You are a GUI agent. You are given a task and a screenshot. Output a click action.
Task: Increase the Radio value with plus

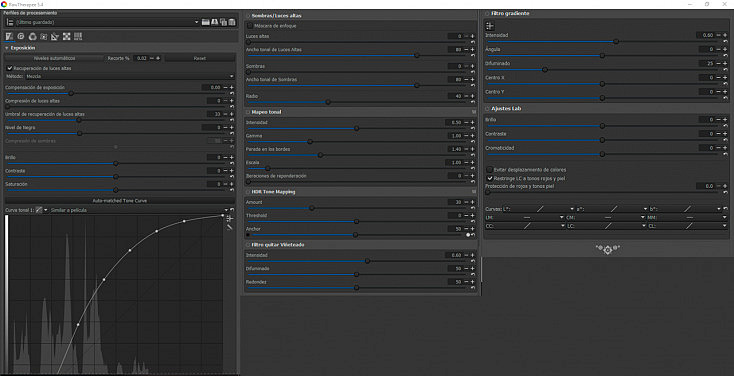tap(472, 96)
